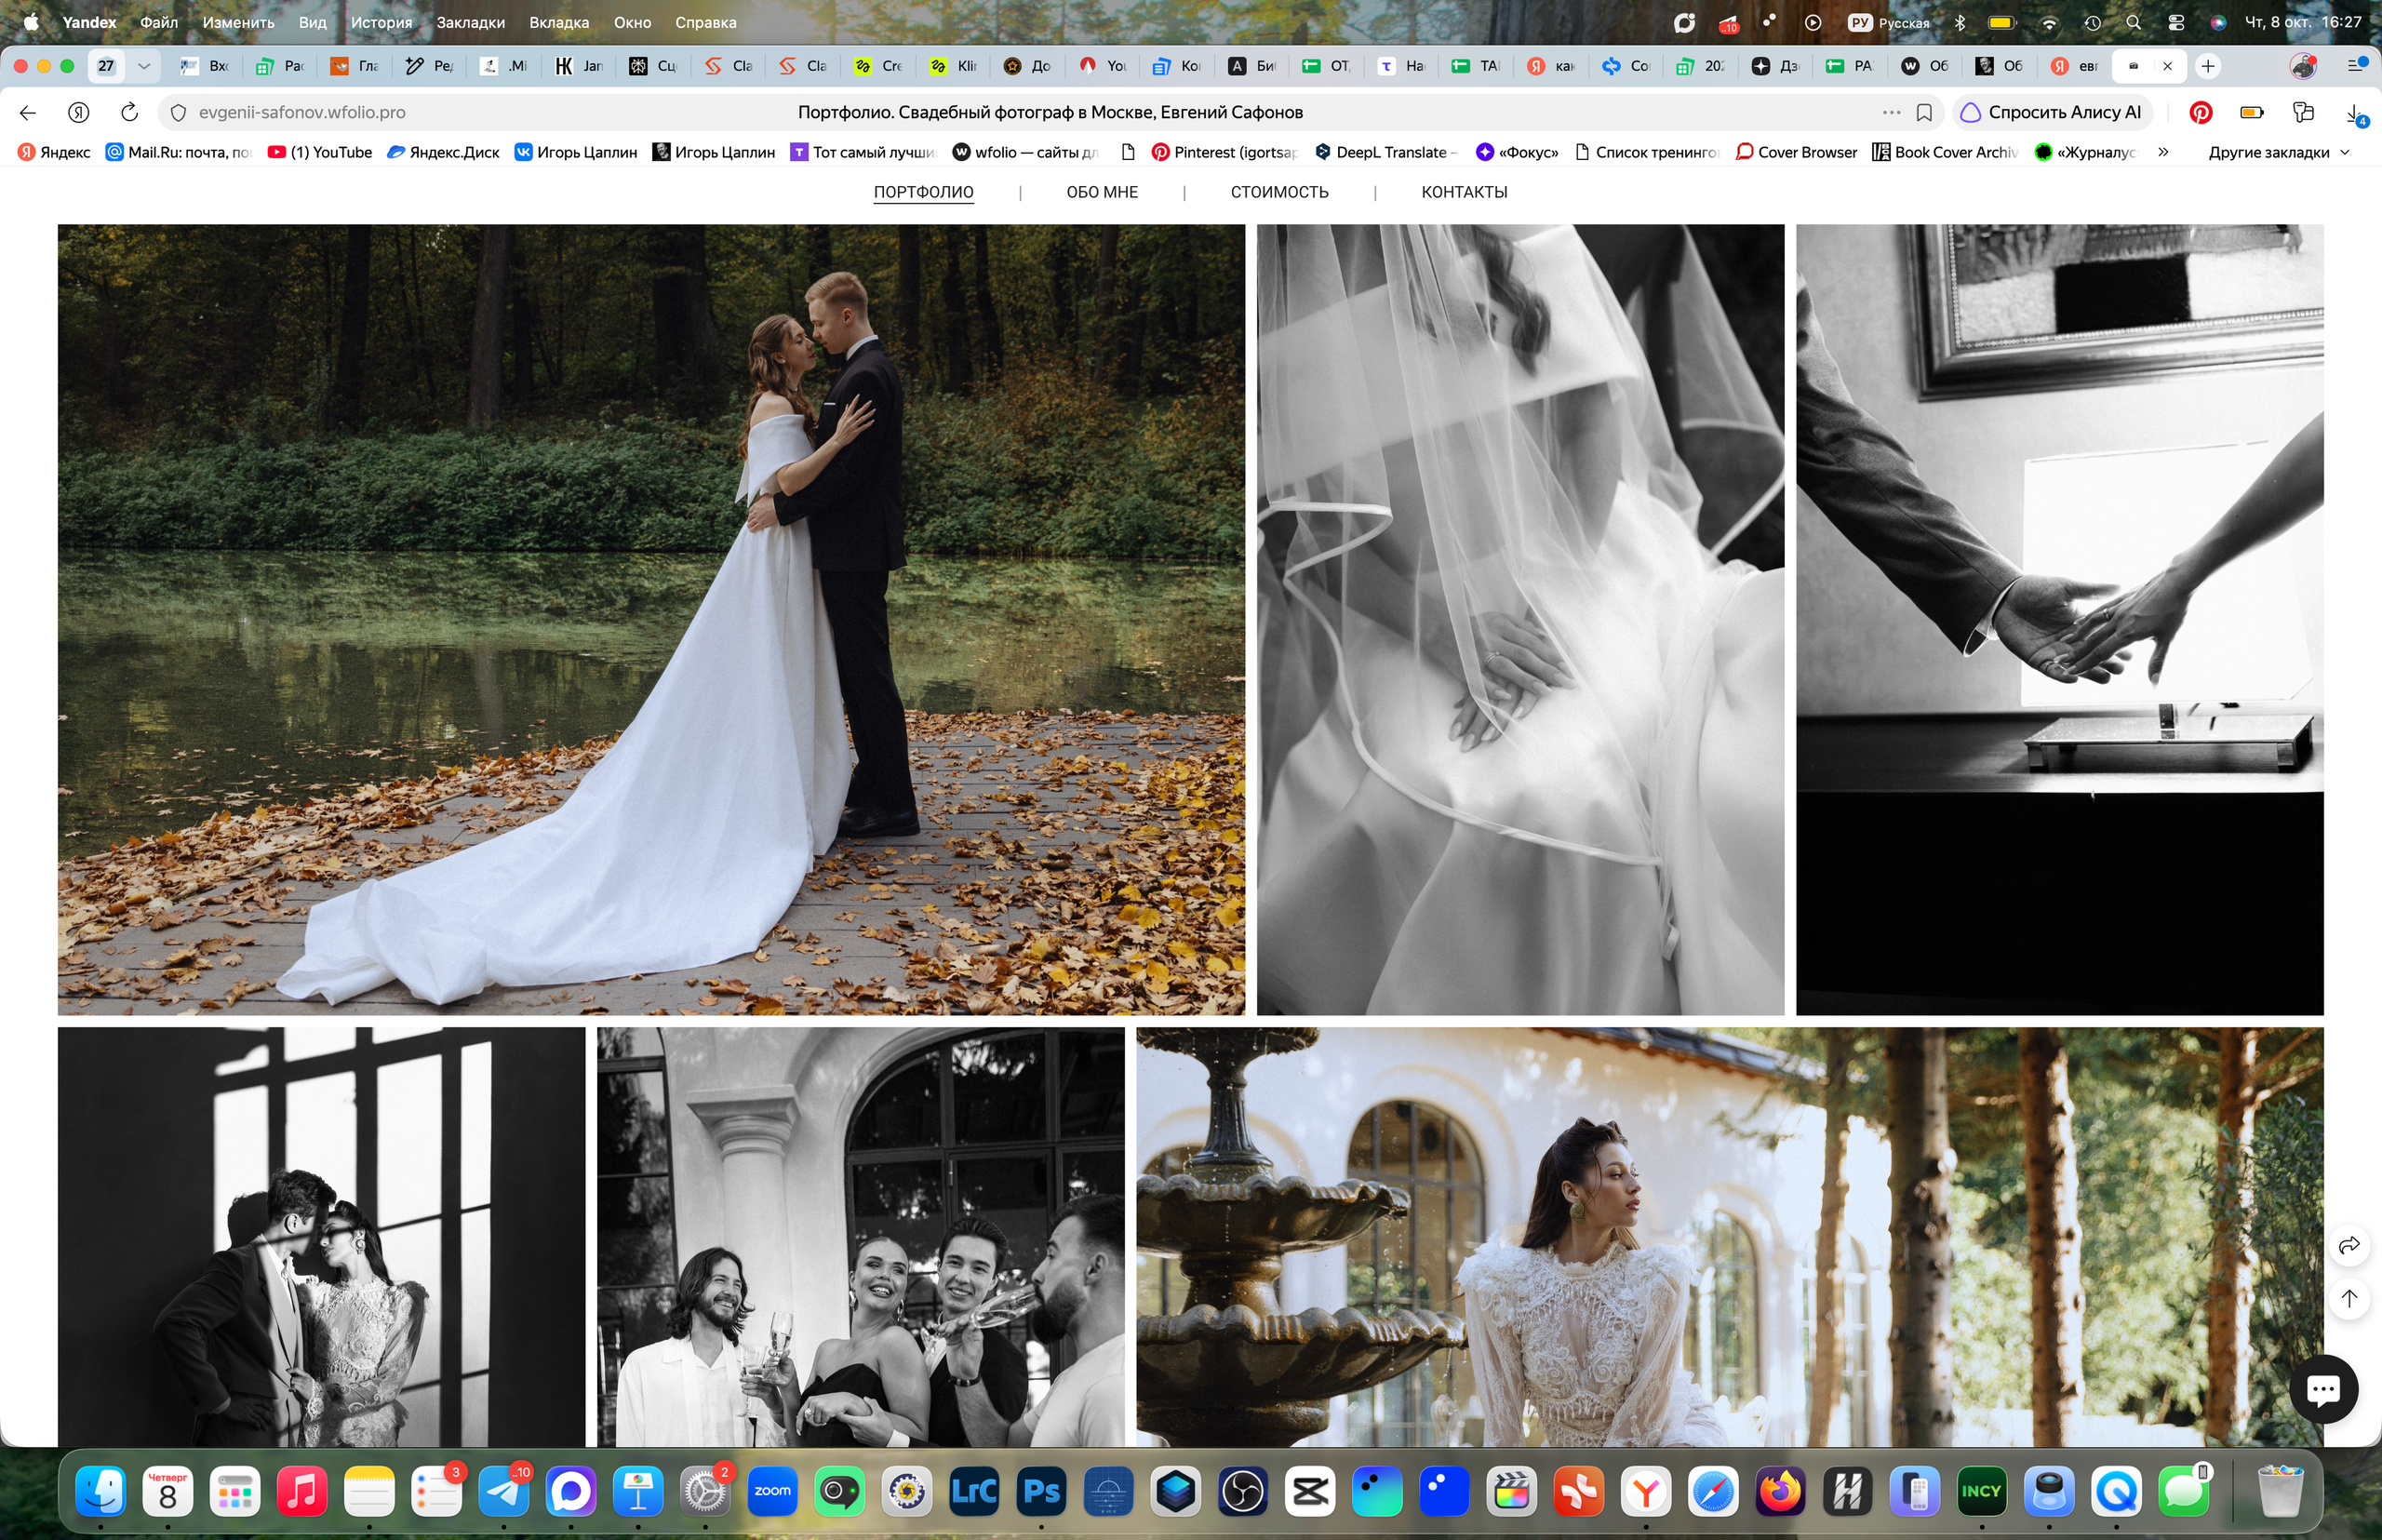Bookmark this page with the bookmark icon

tap(1924, 112)
